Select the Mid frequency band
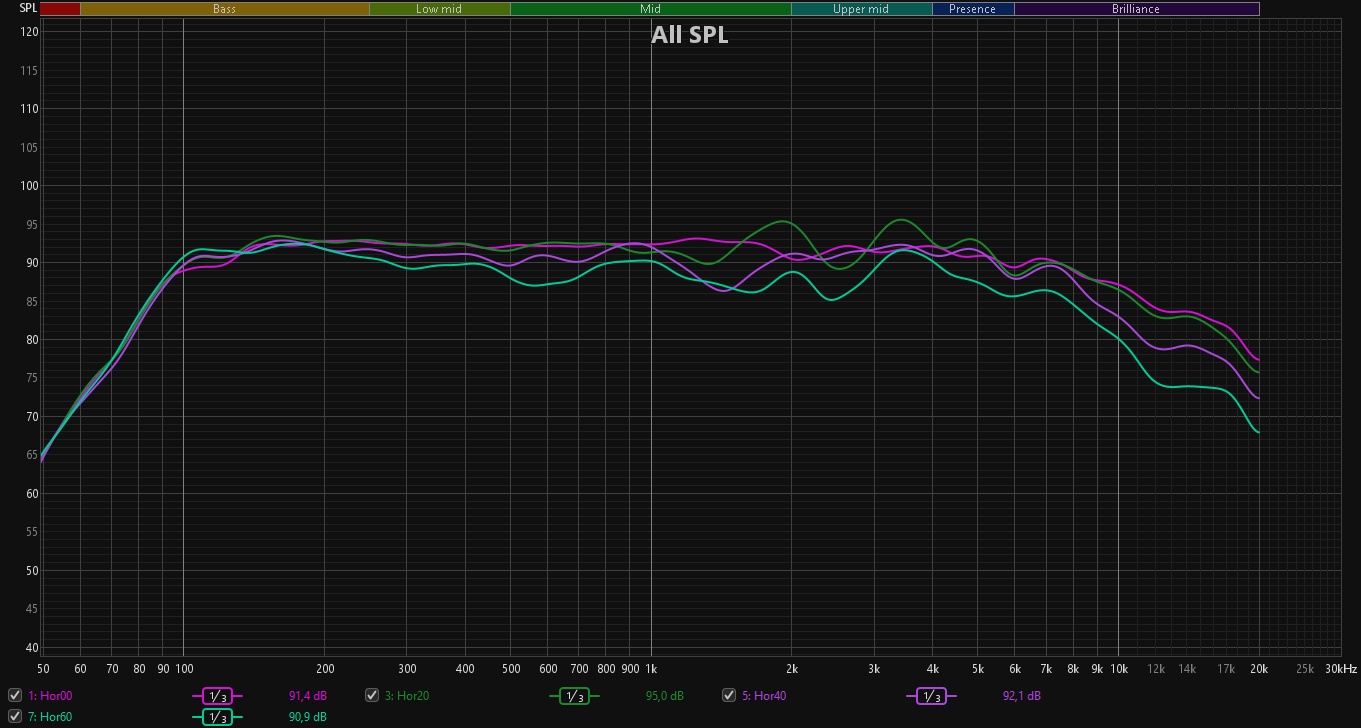Screen dimensions: 1361x728 (650, 9)
